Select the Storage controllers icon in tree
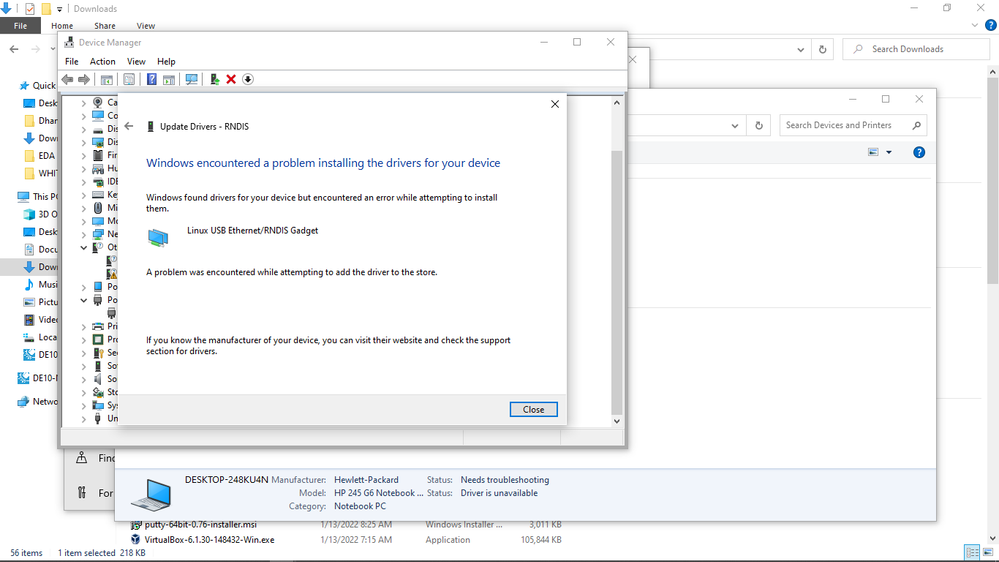The width and height of the screenshot is (999, 562). pyautogui.click(x=97, y=392)
